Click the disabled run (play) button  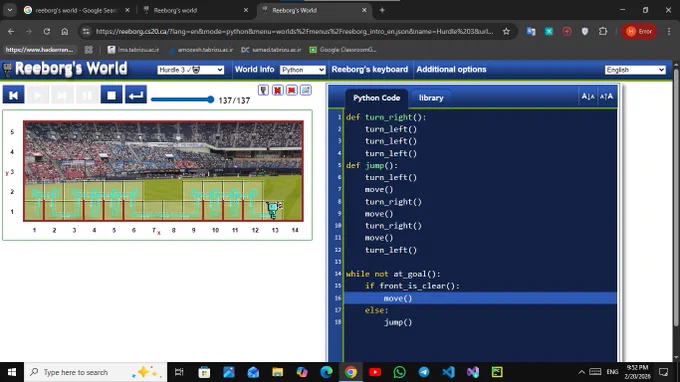[x=38, y=95]
